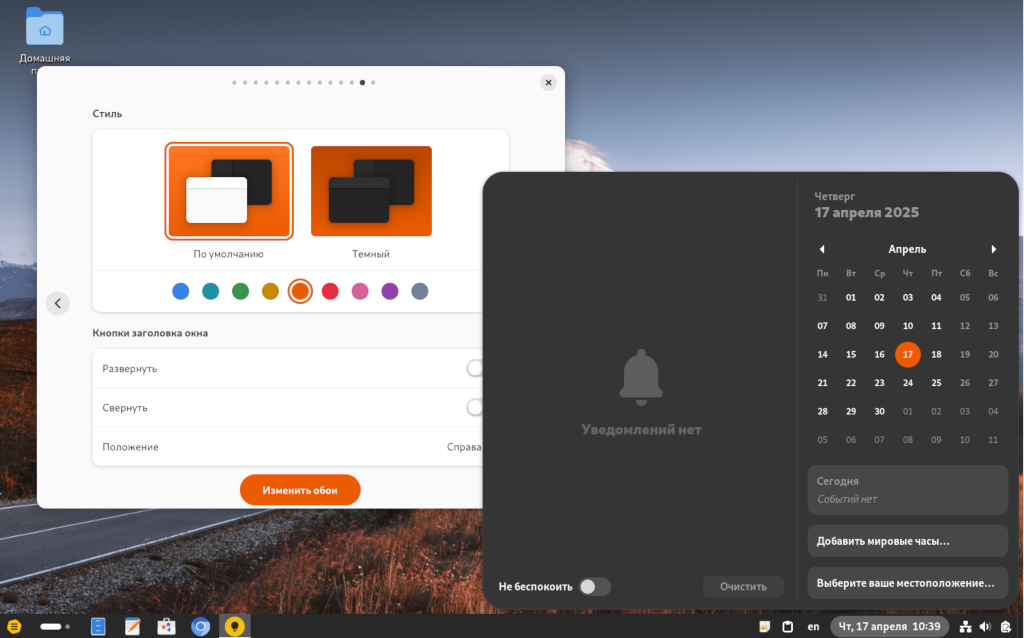Open the Положение dropdown showing Справа

coord(464,447)
